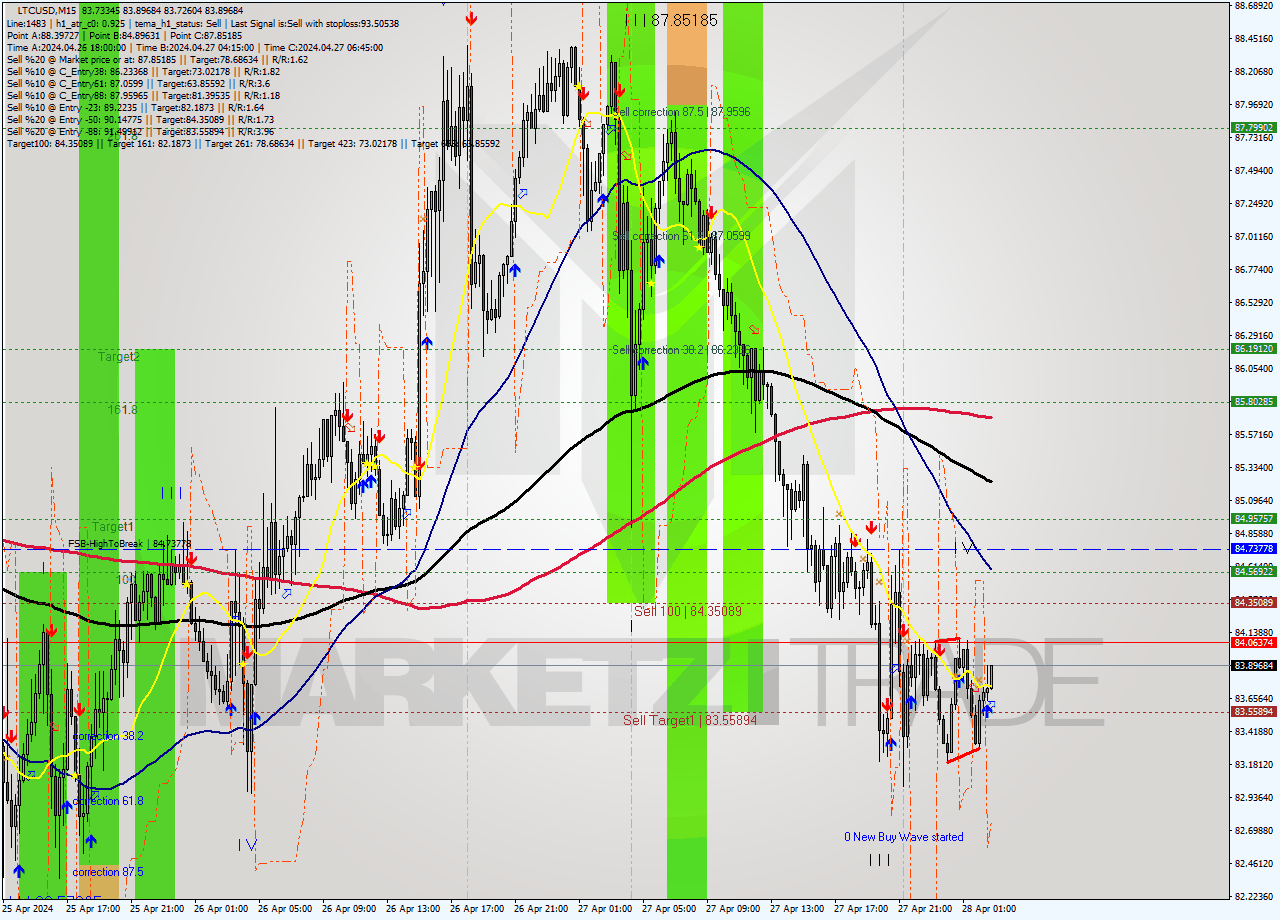Click the '27 Apr 13:00' time axis label
Viewport: 1280px width, 920px height.
[797, 909]
